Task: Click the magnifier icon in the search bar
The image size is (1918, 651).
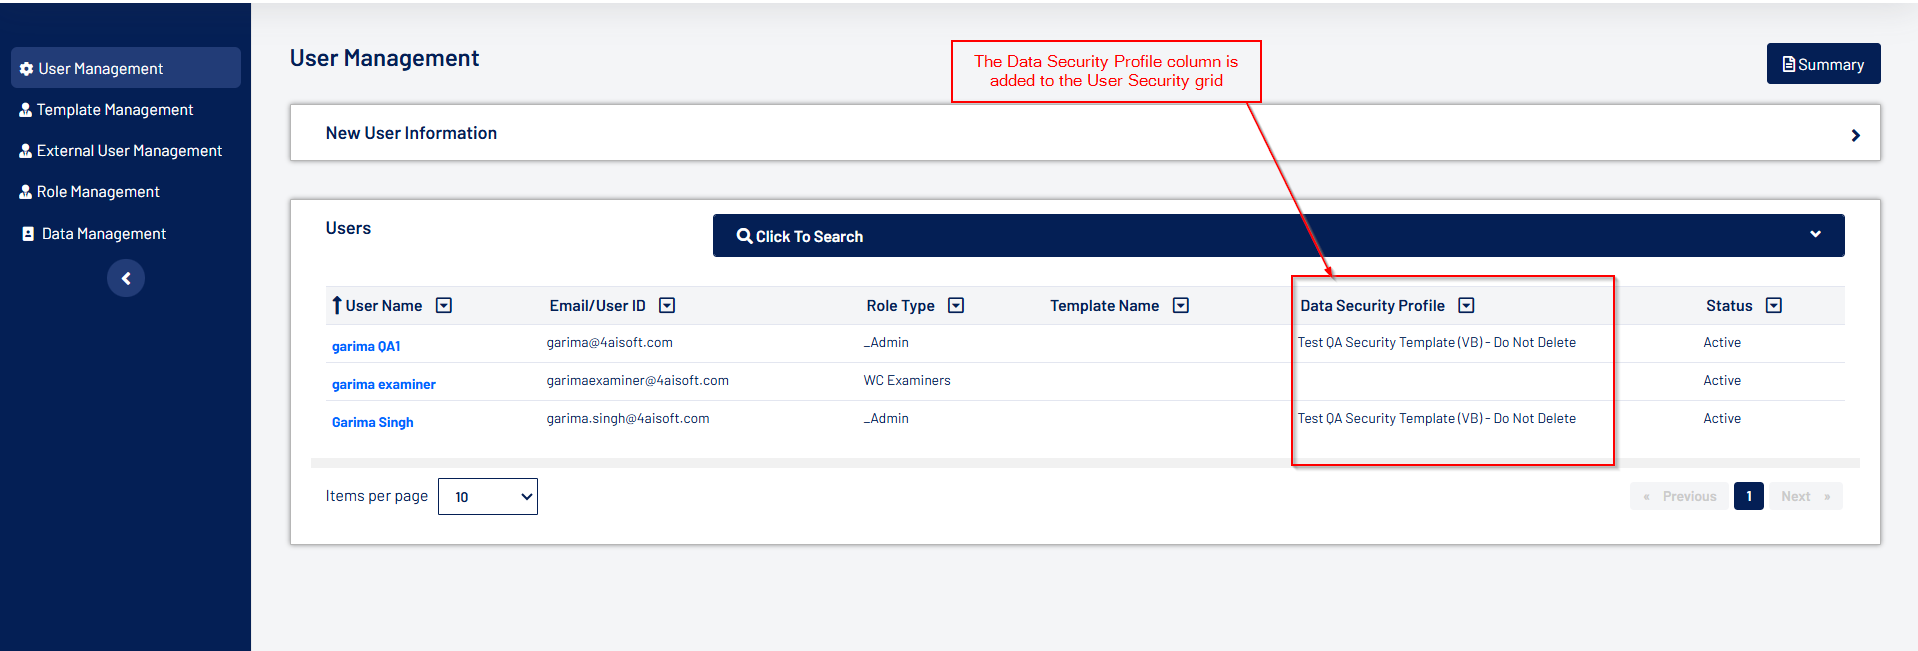Action: pyautogui.click(x=744, y=236)
